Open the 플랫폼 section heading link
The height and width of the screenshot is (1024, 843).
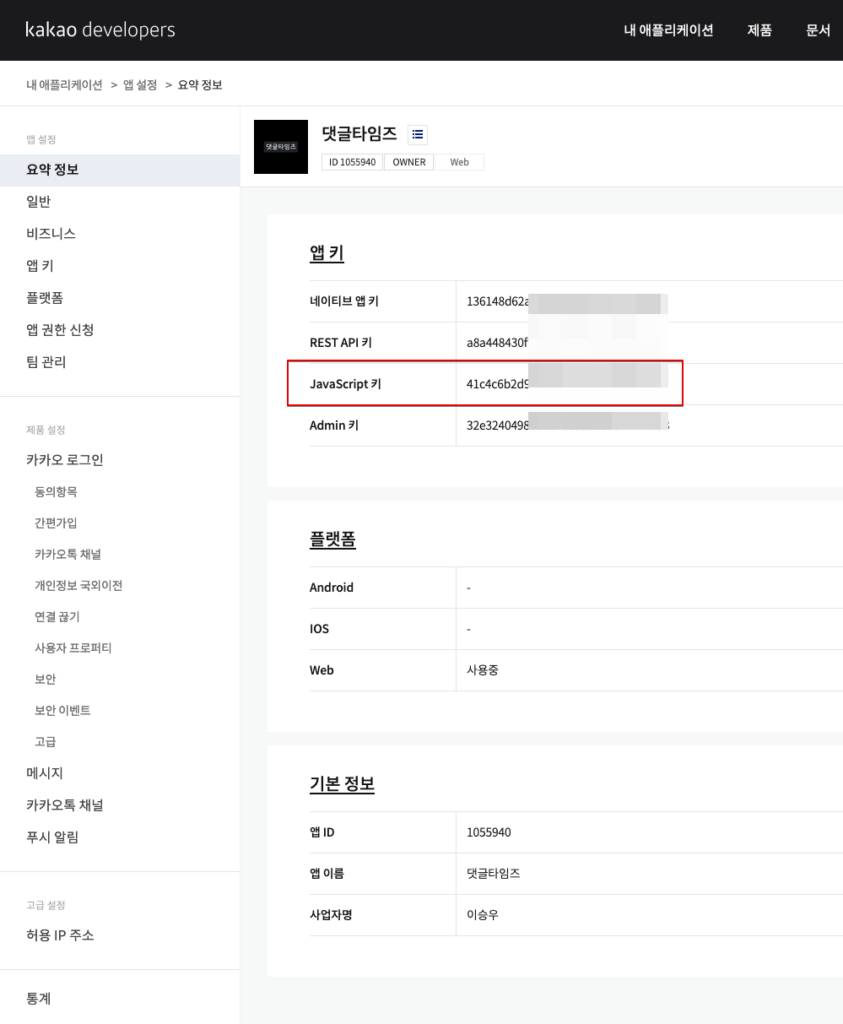(x=332, y=539)
